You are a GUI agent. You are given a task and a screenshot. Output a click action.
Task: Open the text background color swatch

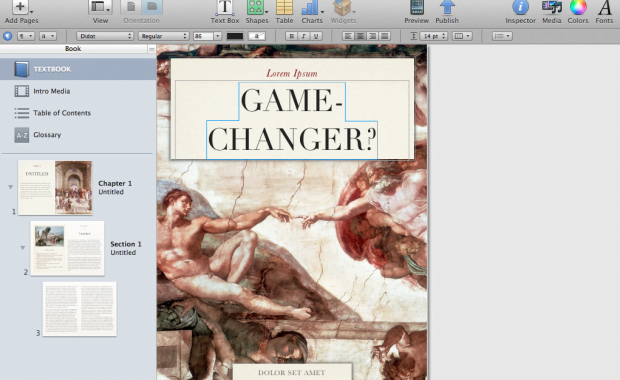pos(256,36)
